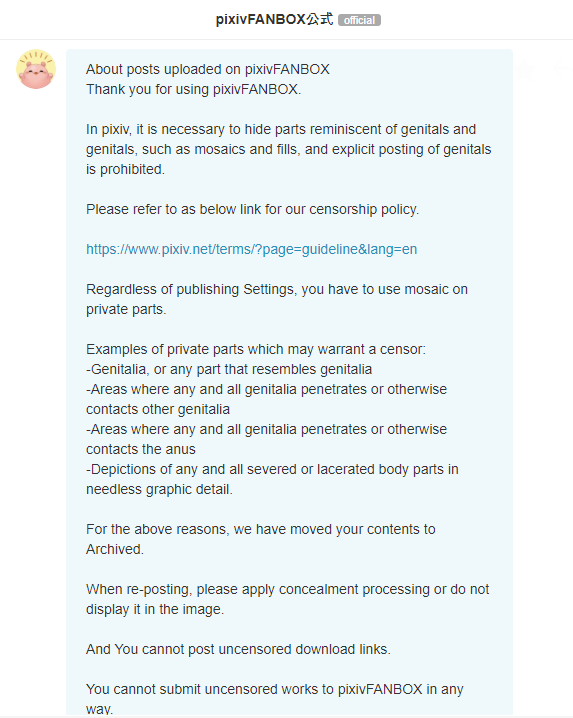Open the pixivFANBOX公式 conversation title

[x=274, y=19]
